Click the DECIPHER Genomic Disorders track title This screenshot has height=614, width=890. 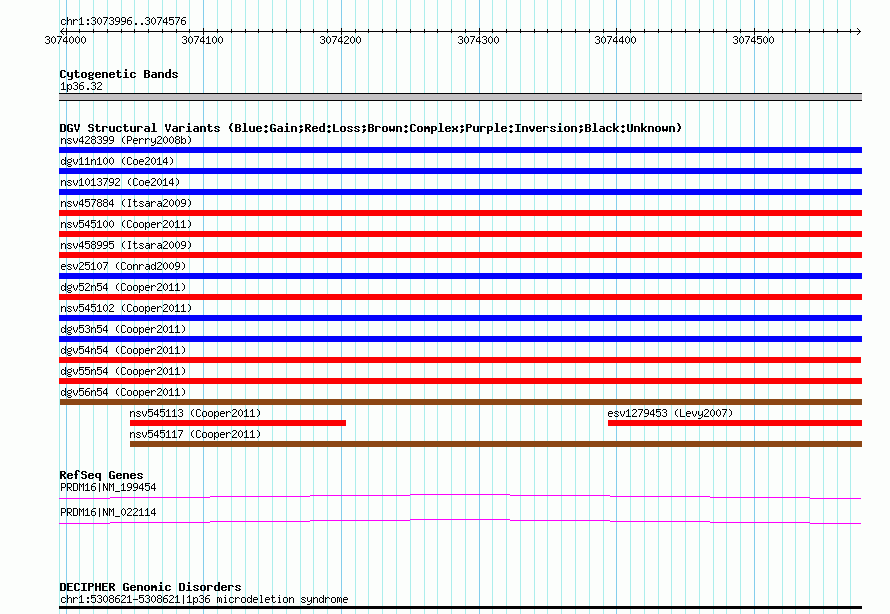[x=150, y=587]
